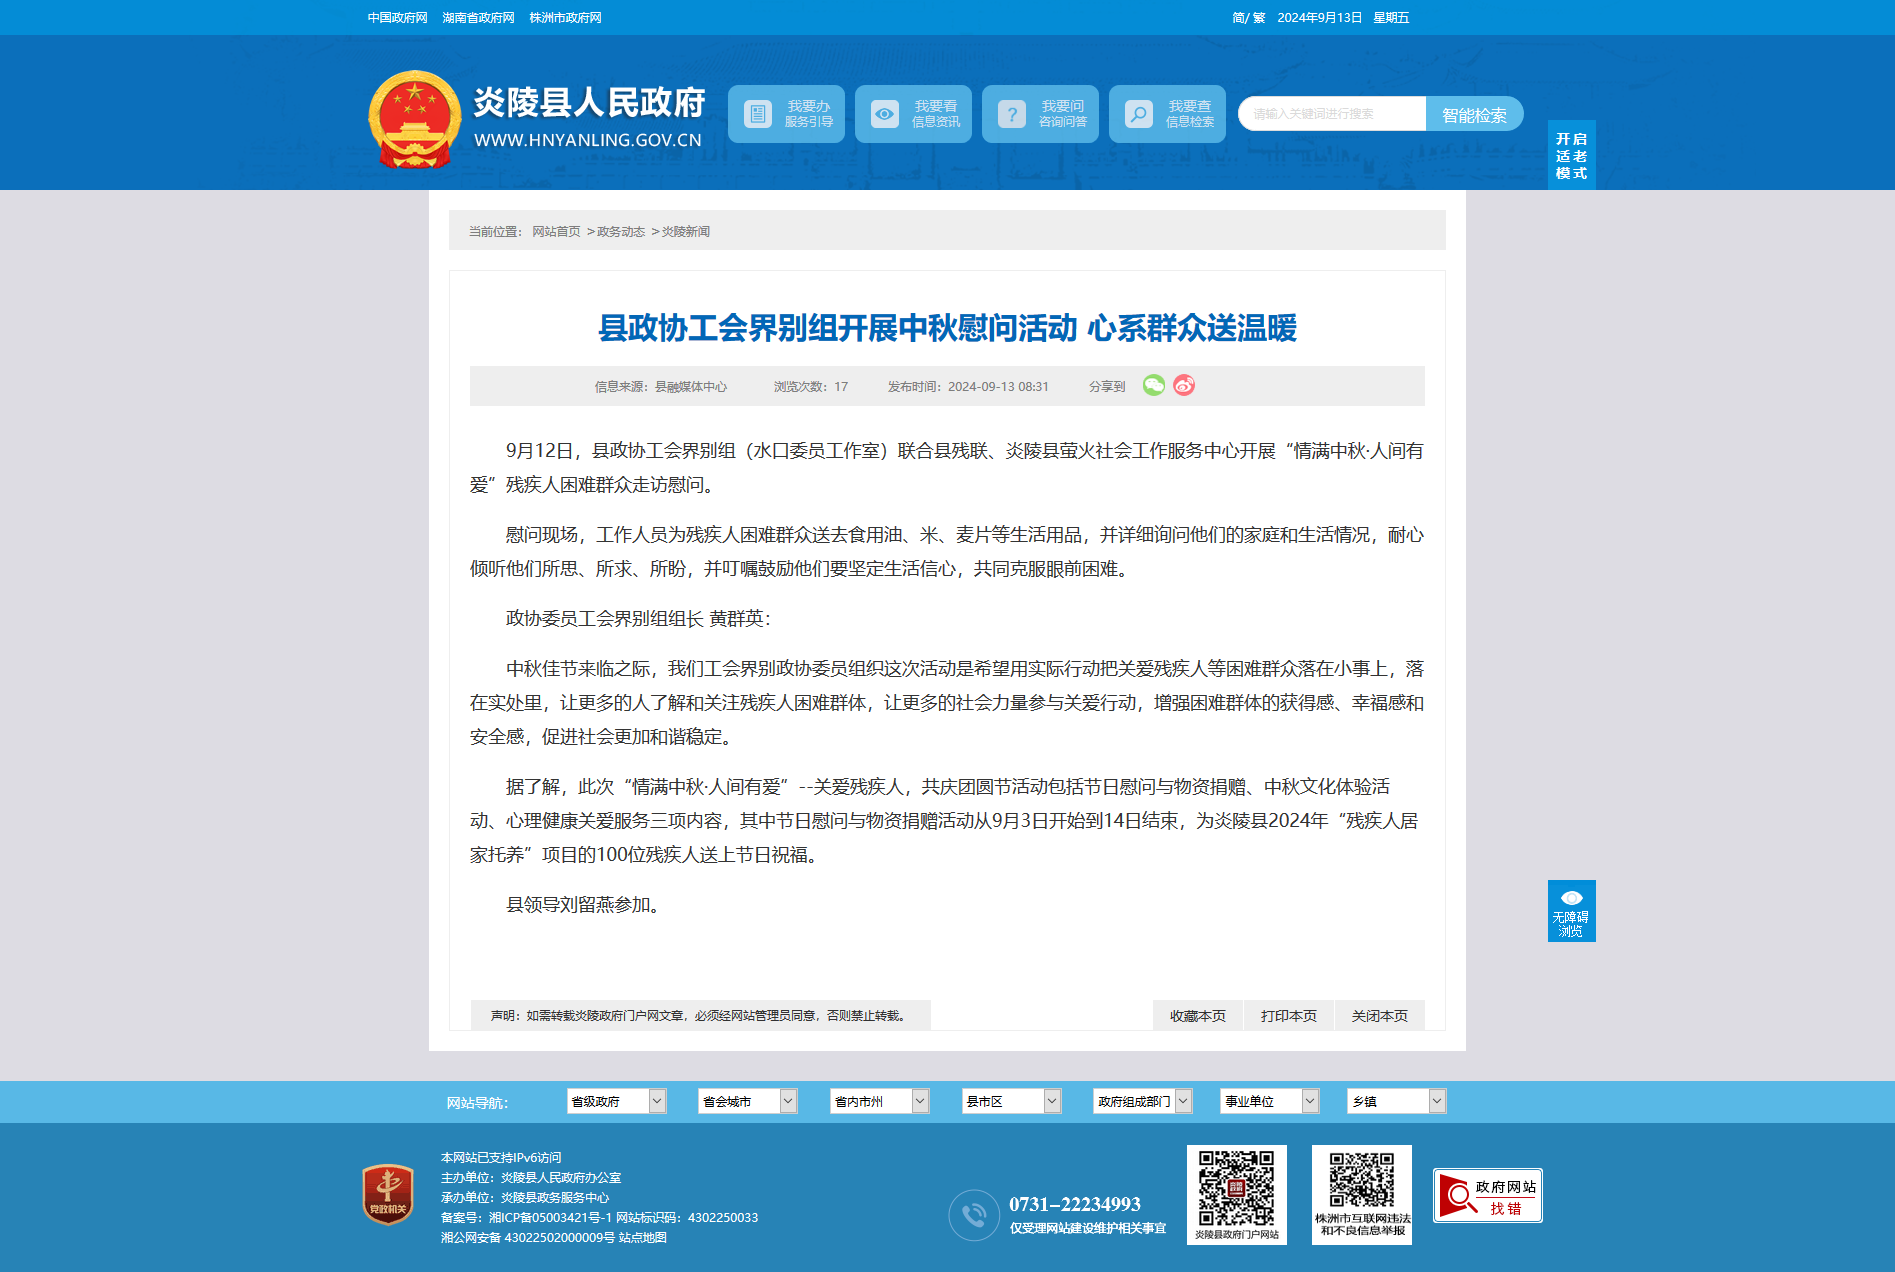The width and height of the screenshot is (1895, 1272).
Task: Go to 政务动态 in breadcrumb
Action: click(621, 232)
